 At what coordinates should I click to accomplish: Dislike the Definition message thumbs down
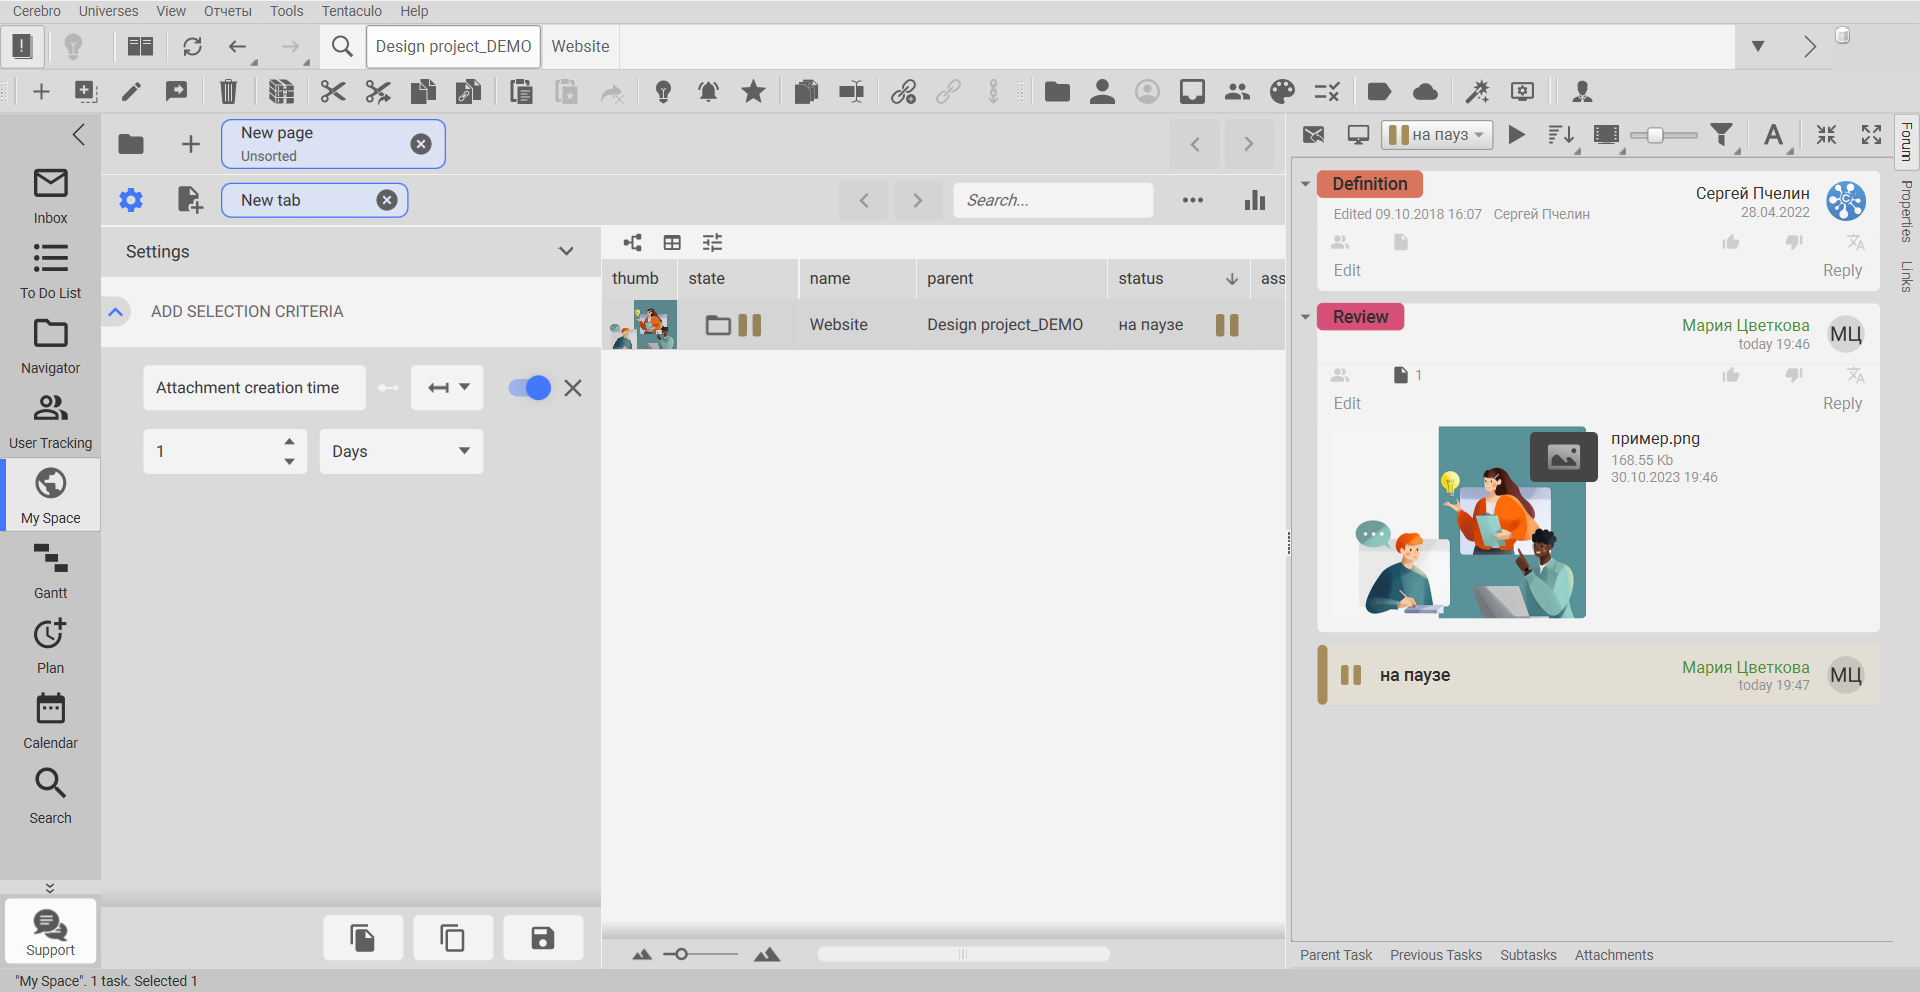1794,242
